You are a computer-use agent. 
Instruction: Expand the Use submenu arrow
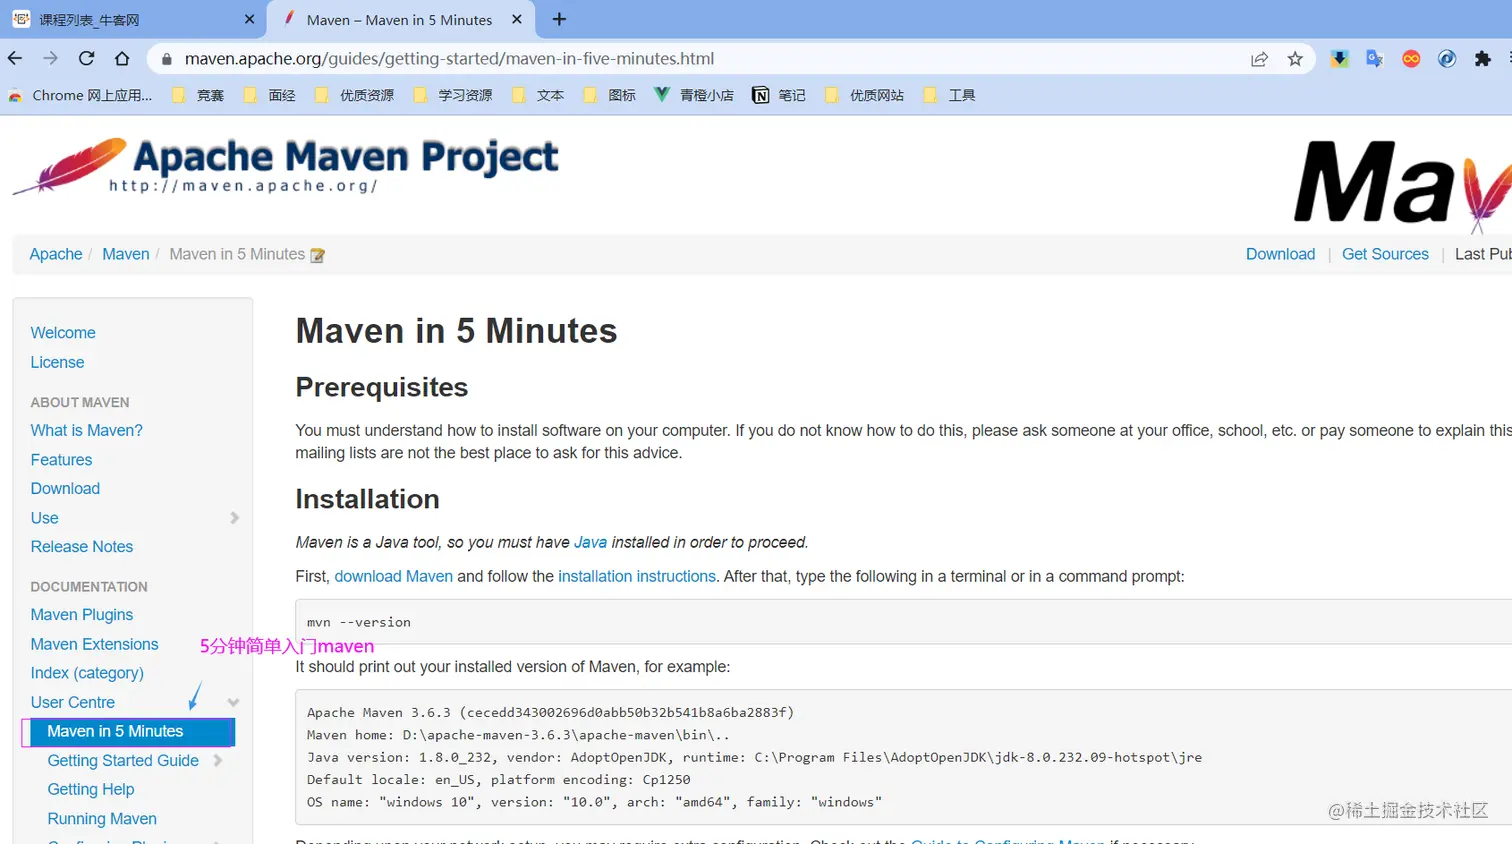[234, 518]
